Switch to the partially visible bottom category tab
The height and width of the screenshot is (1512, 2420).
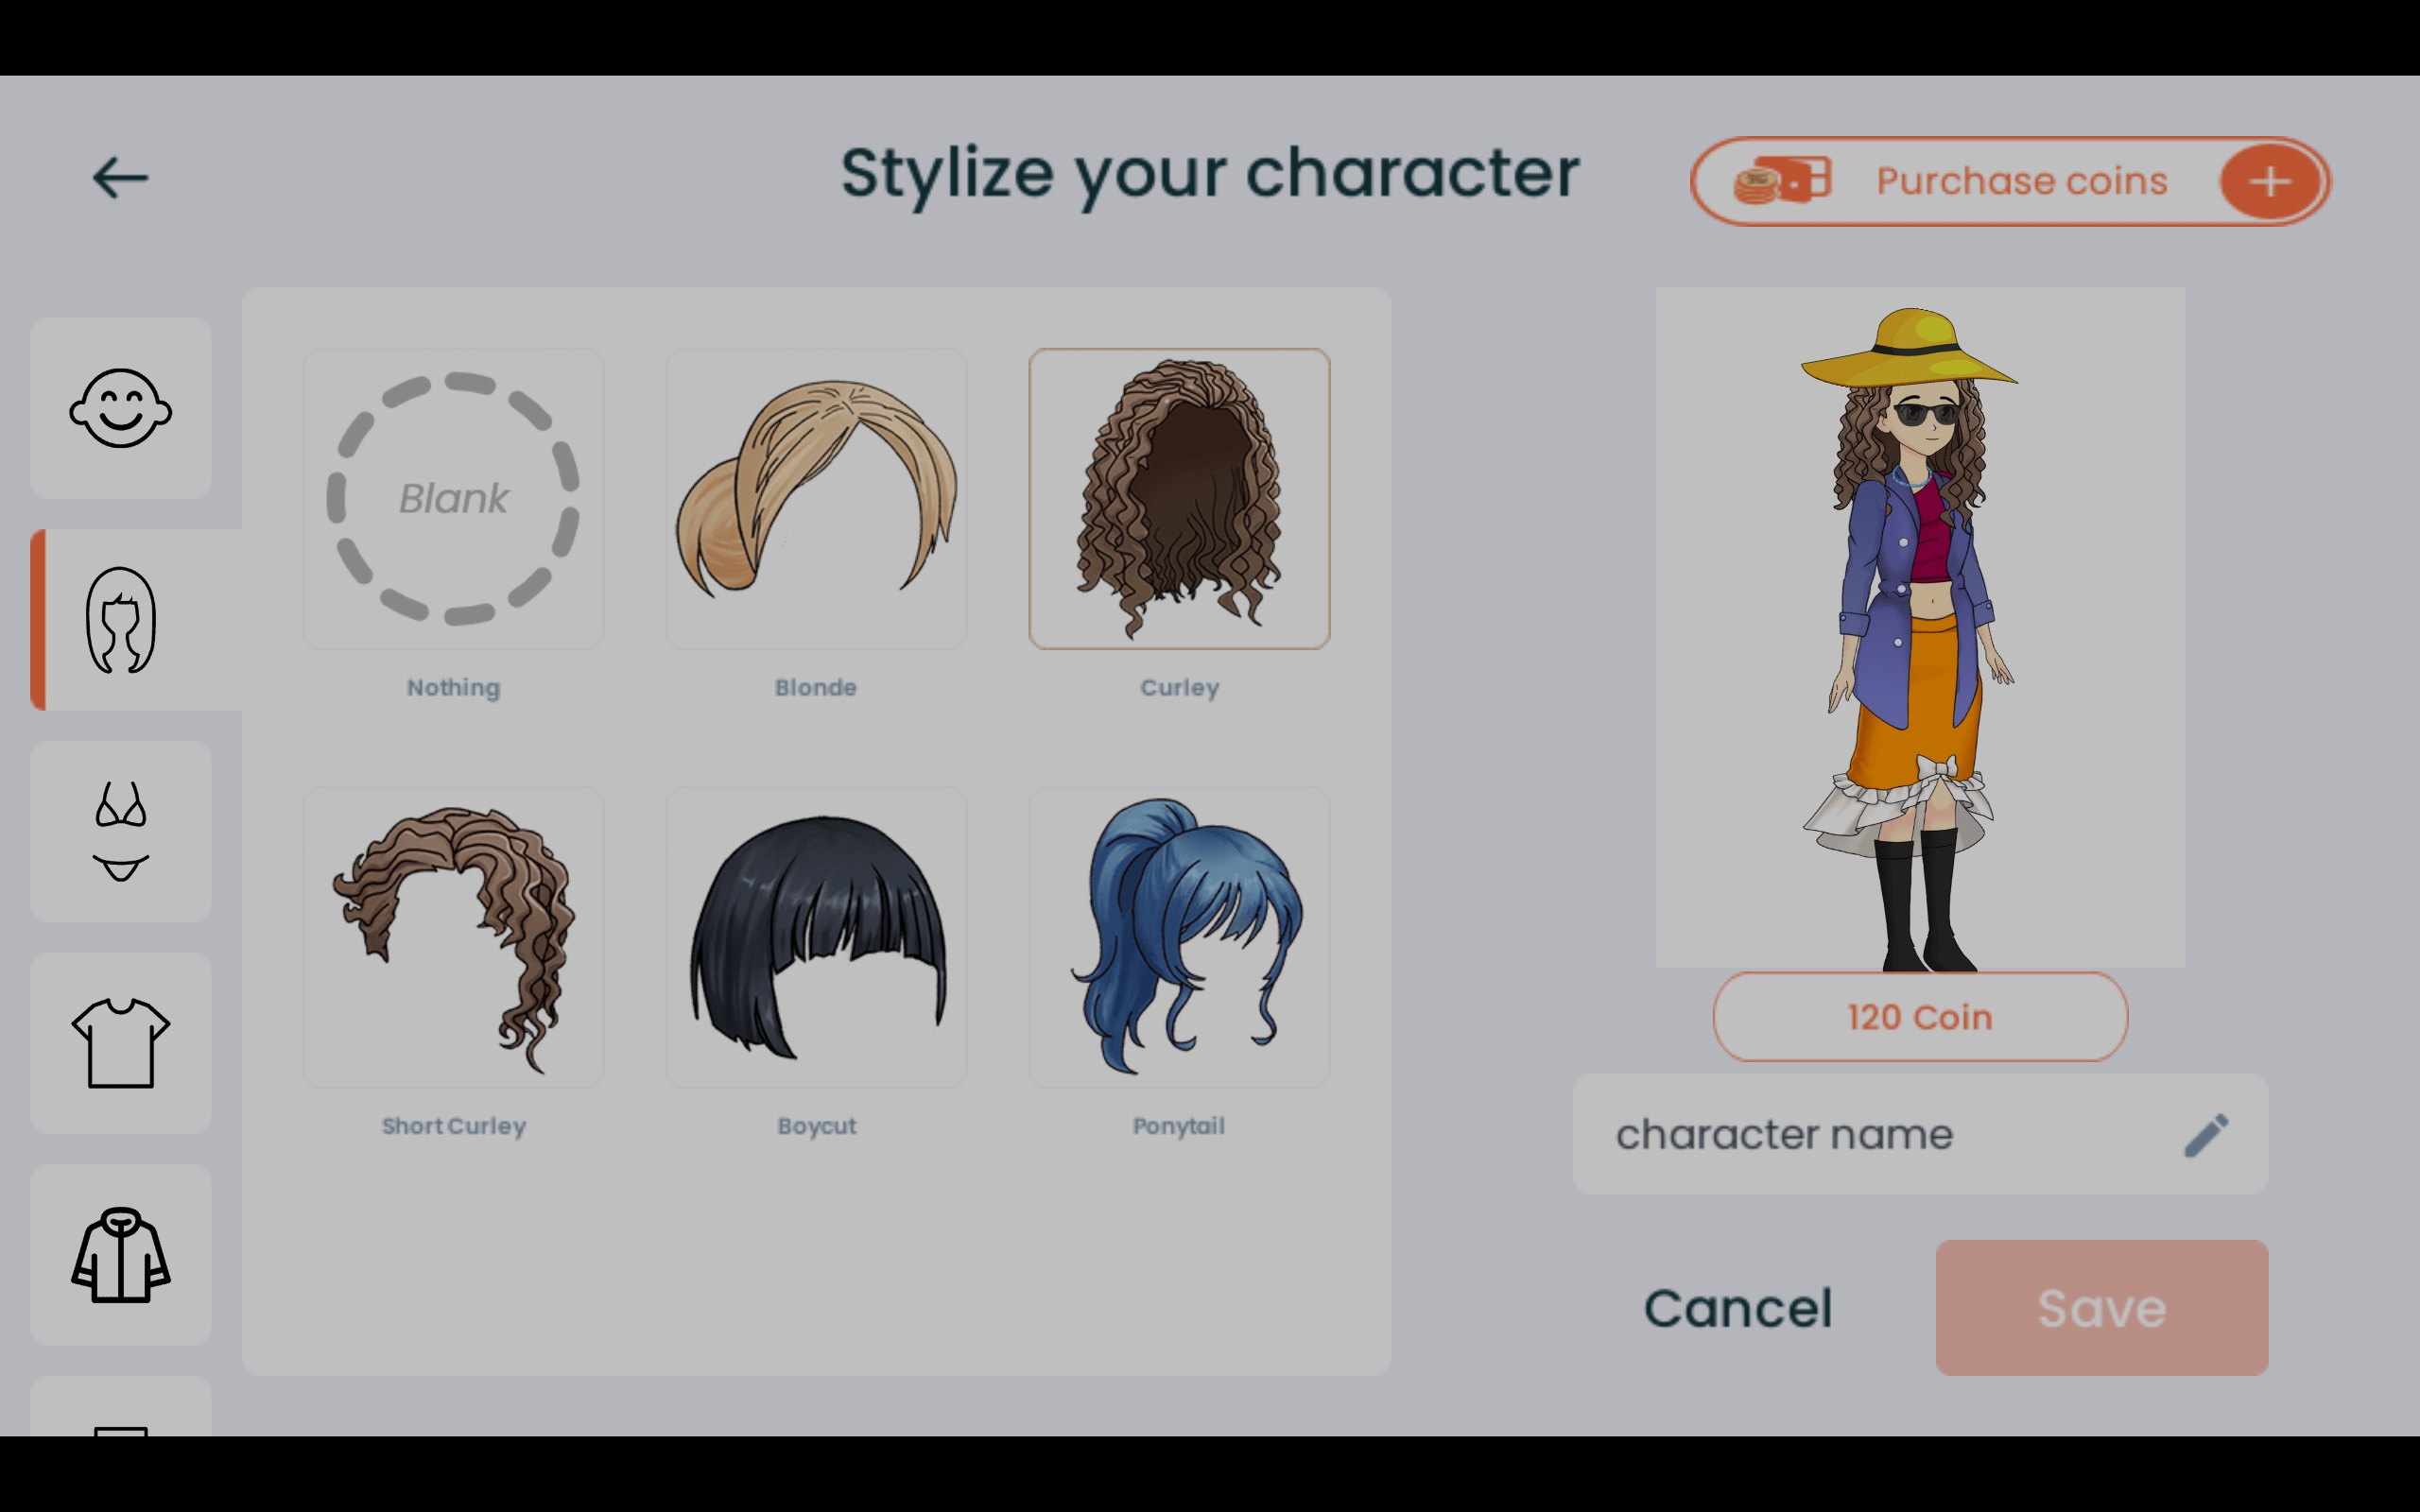tap(120, 1420)
